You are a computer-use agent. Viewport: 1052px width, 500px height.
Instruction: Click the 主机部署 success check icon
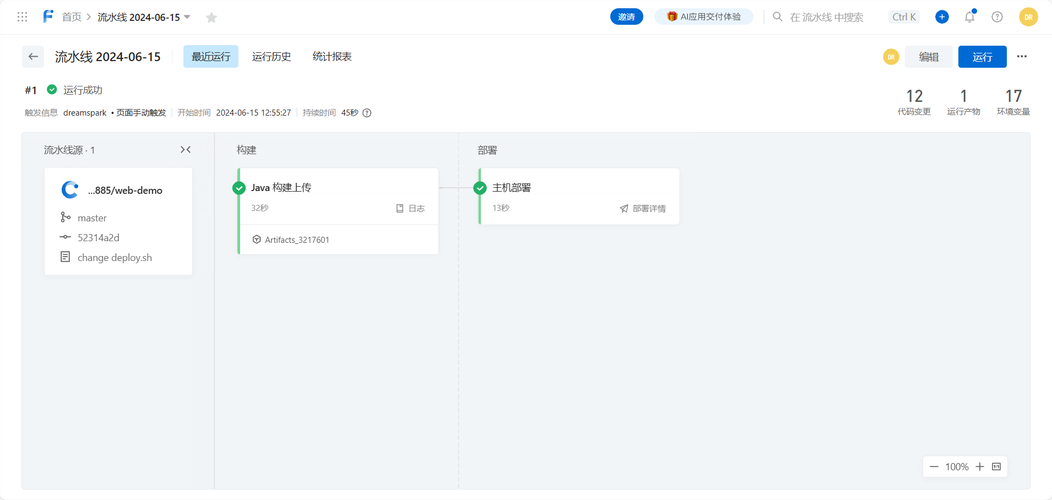tap(480, 189)
